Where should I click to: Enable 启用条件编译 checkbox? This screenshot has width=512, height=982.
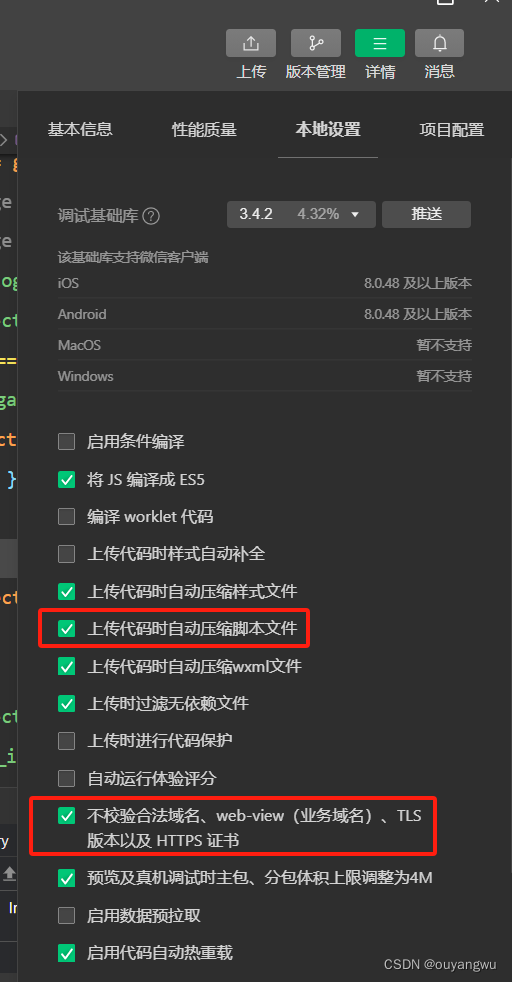pyautogui.click(x=66, y=442)
